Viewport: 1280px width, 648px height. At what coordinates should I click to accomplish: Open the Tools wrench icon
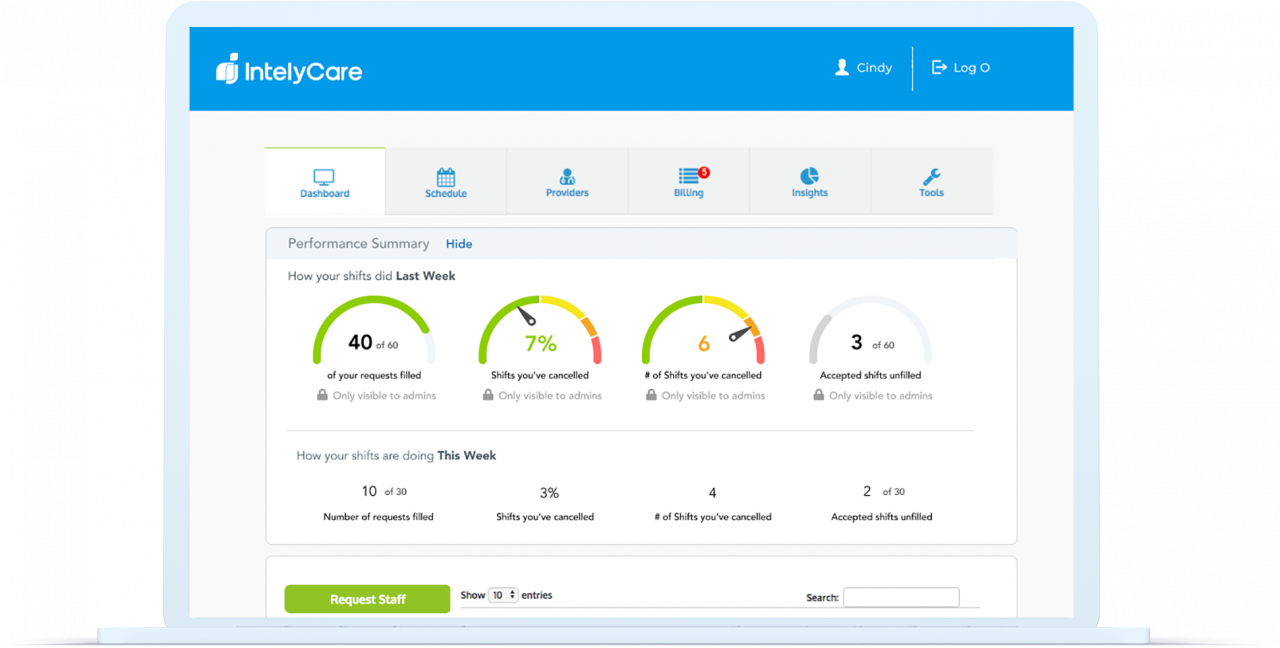coord(931,176)
